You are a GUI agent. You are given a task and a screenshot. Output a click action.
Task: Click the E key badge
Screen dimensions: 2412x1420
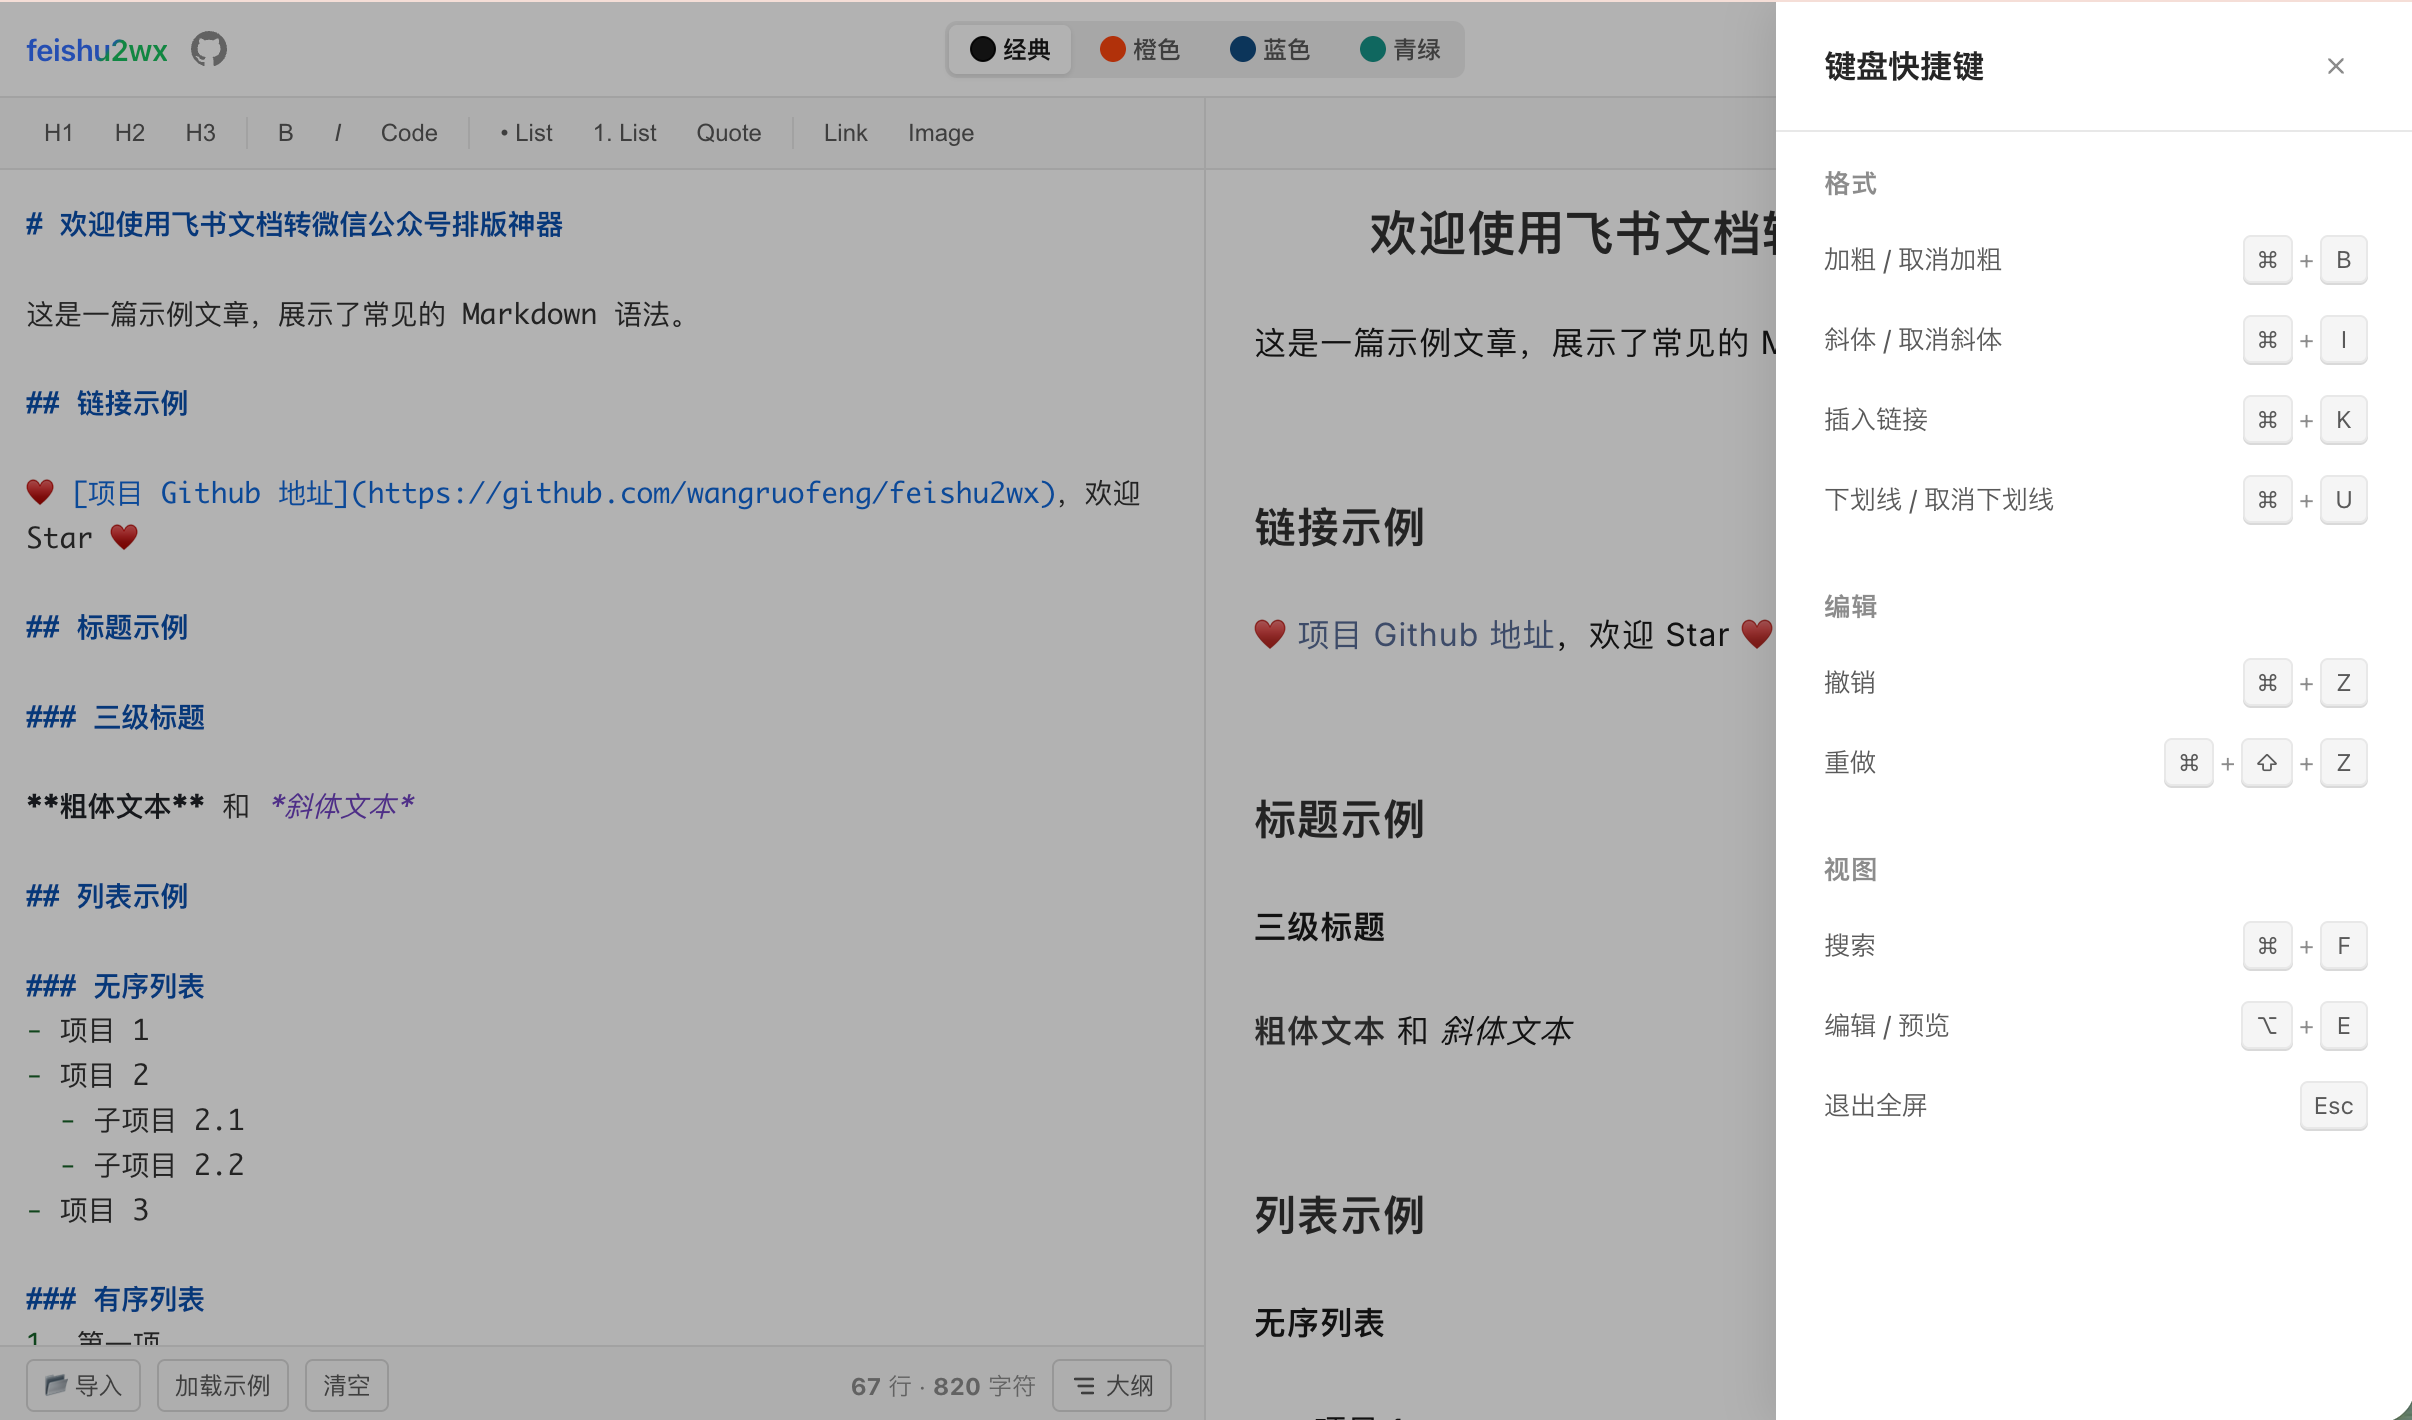pos(2344,1026)
